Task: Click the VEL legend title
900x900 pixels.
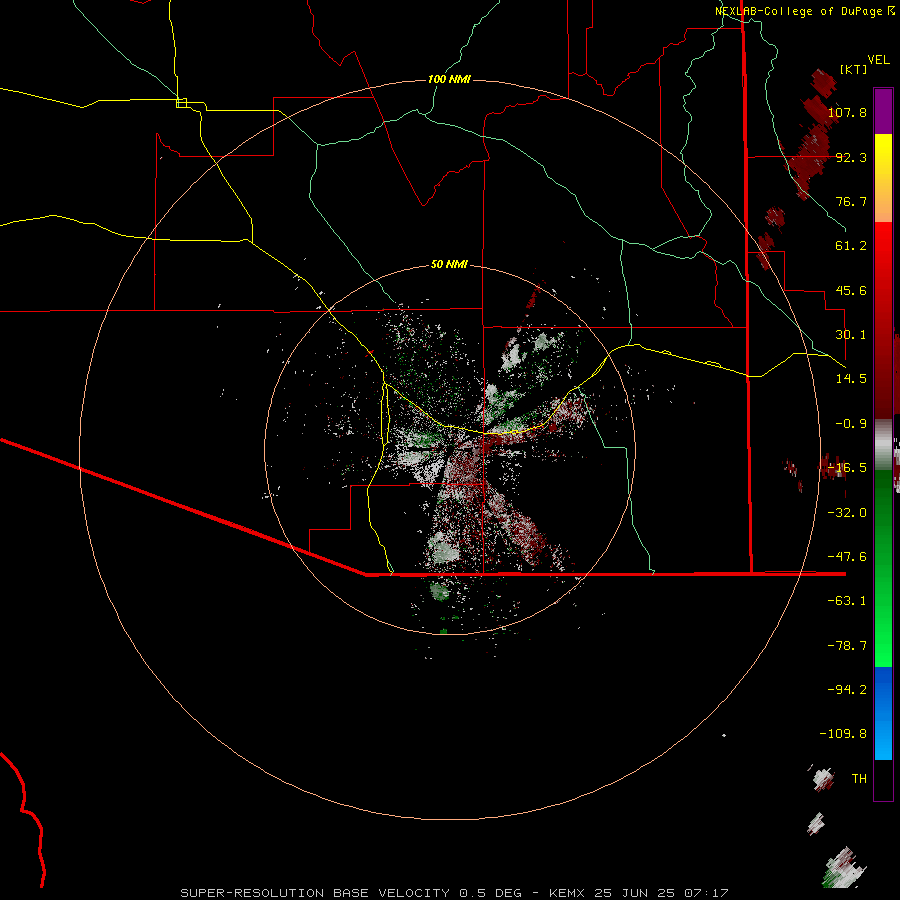Action: point(878,60)
